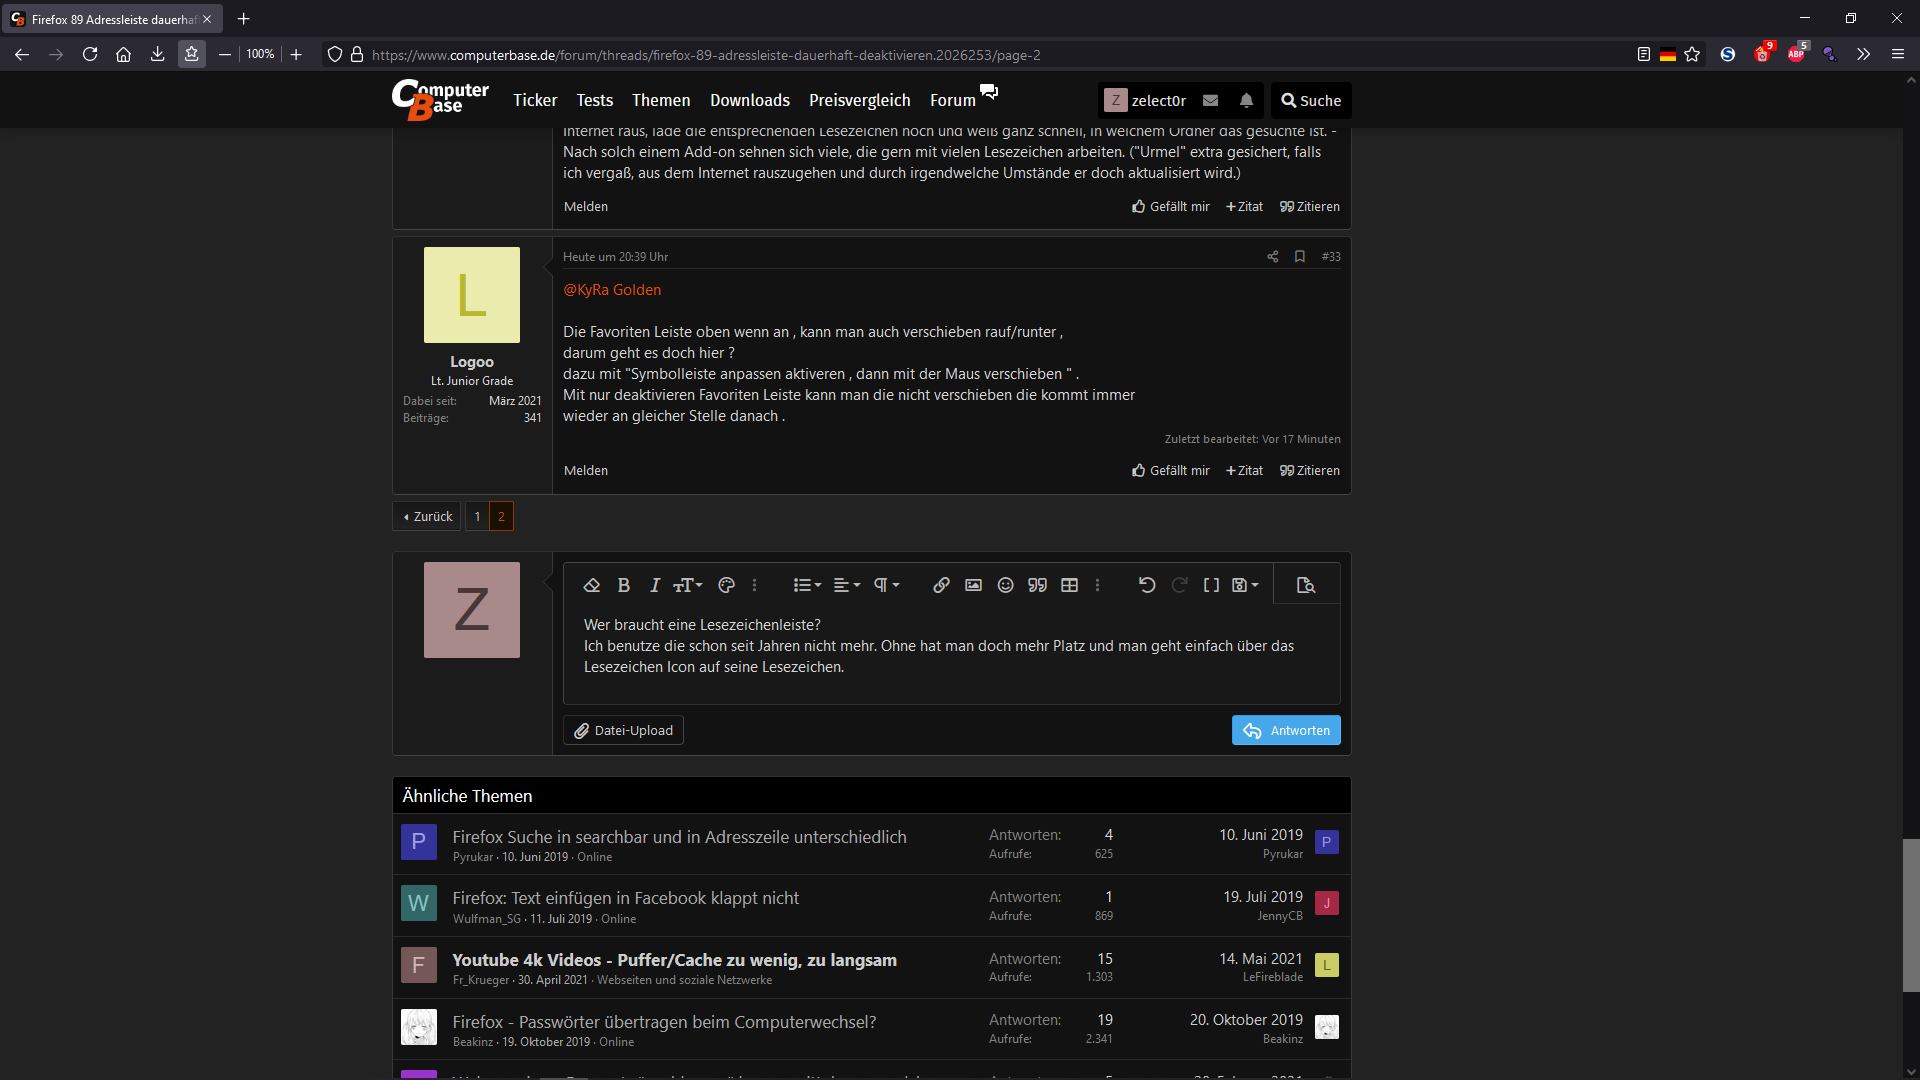Open thread about Facebook text einfügen
This screenshot has height=1080, width=1920.
(625, 898)
